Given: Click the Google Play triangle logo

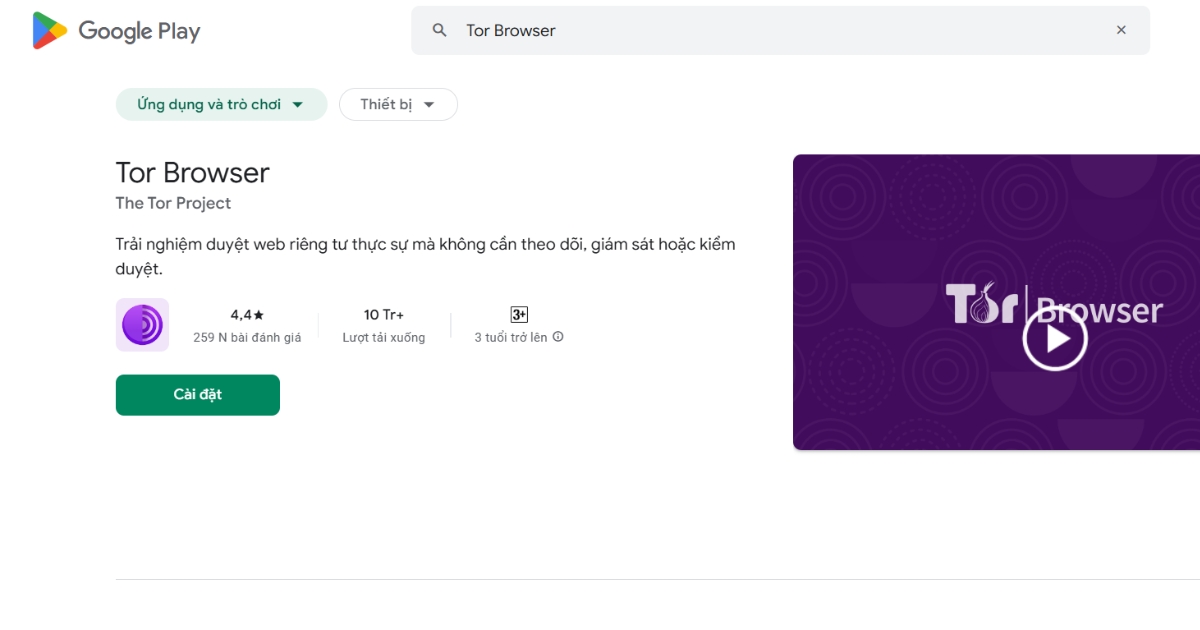Looking at the screenshot, I should tap(49, 31).
